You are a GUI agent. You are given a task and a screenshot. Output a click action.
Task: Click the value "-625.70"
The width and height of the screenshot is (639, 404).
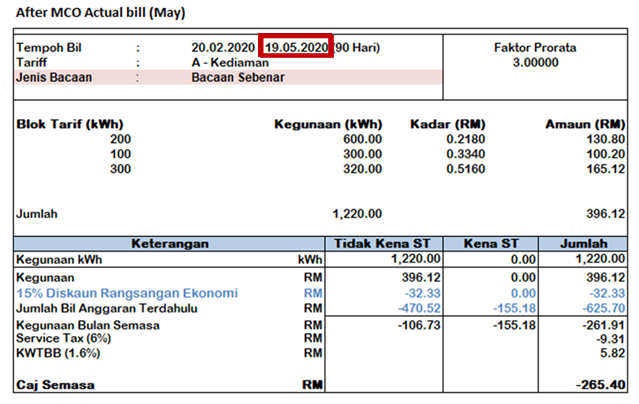(x=604, y=308)
